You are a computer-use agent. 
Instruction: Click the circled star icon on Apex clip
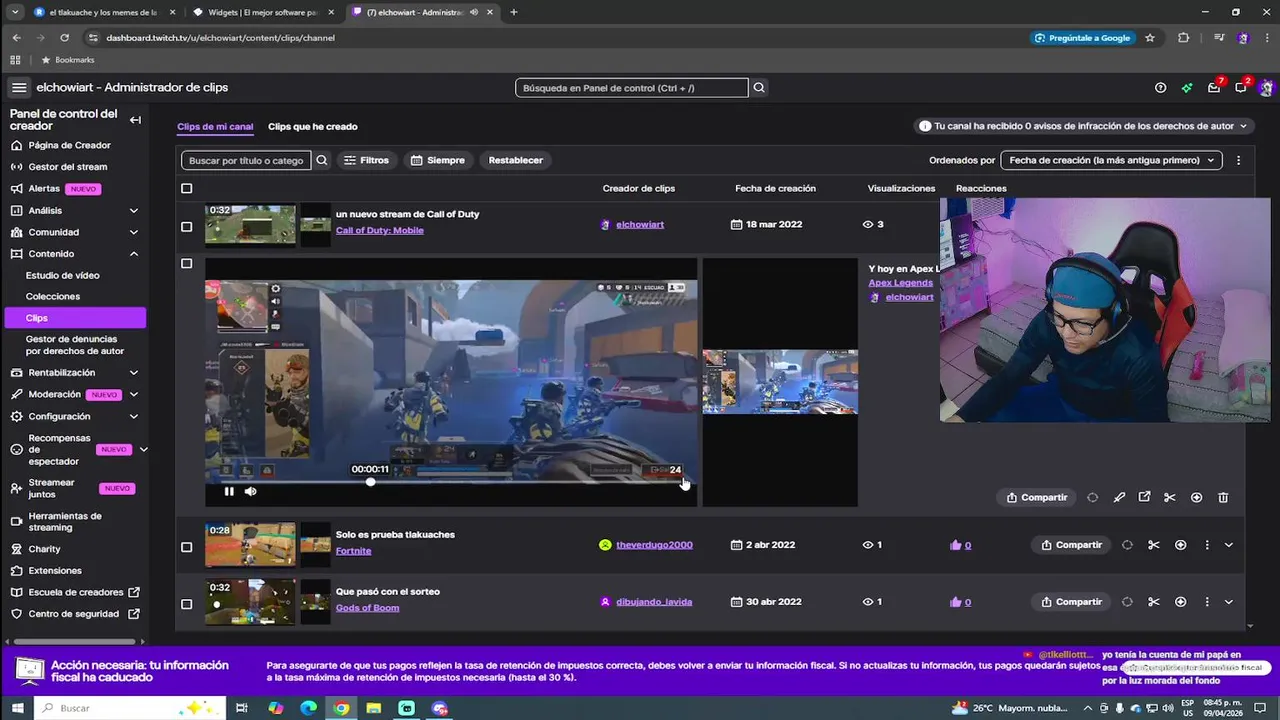1196,497
